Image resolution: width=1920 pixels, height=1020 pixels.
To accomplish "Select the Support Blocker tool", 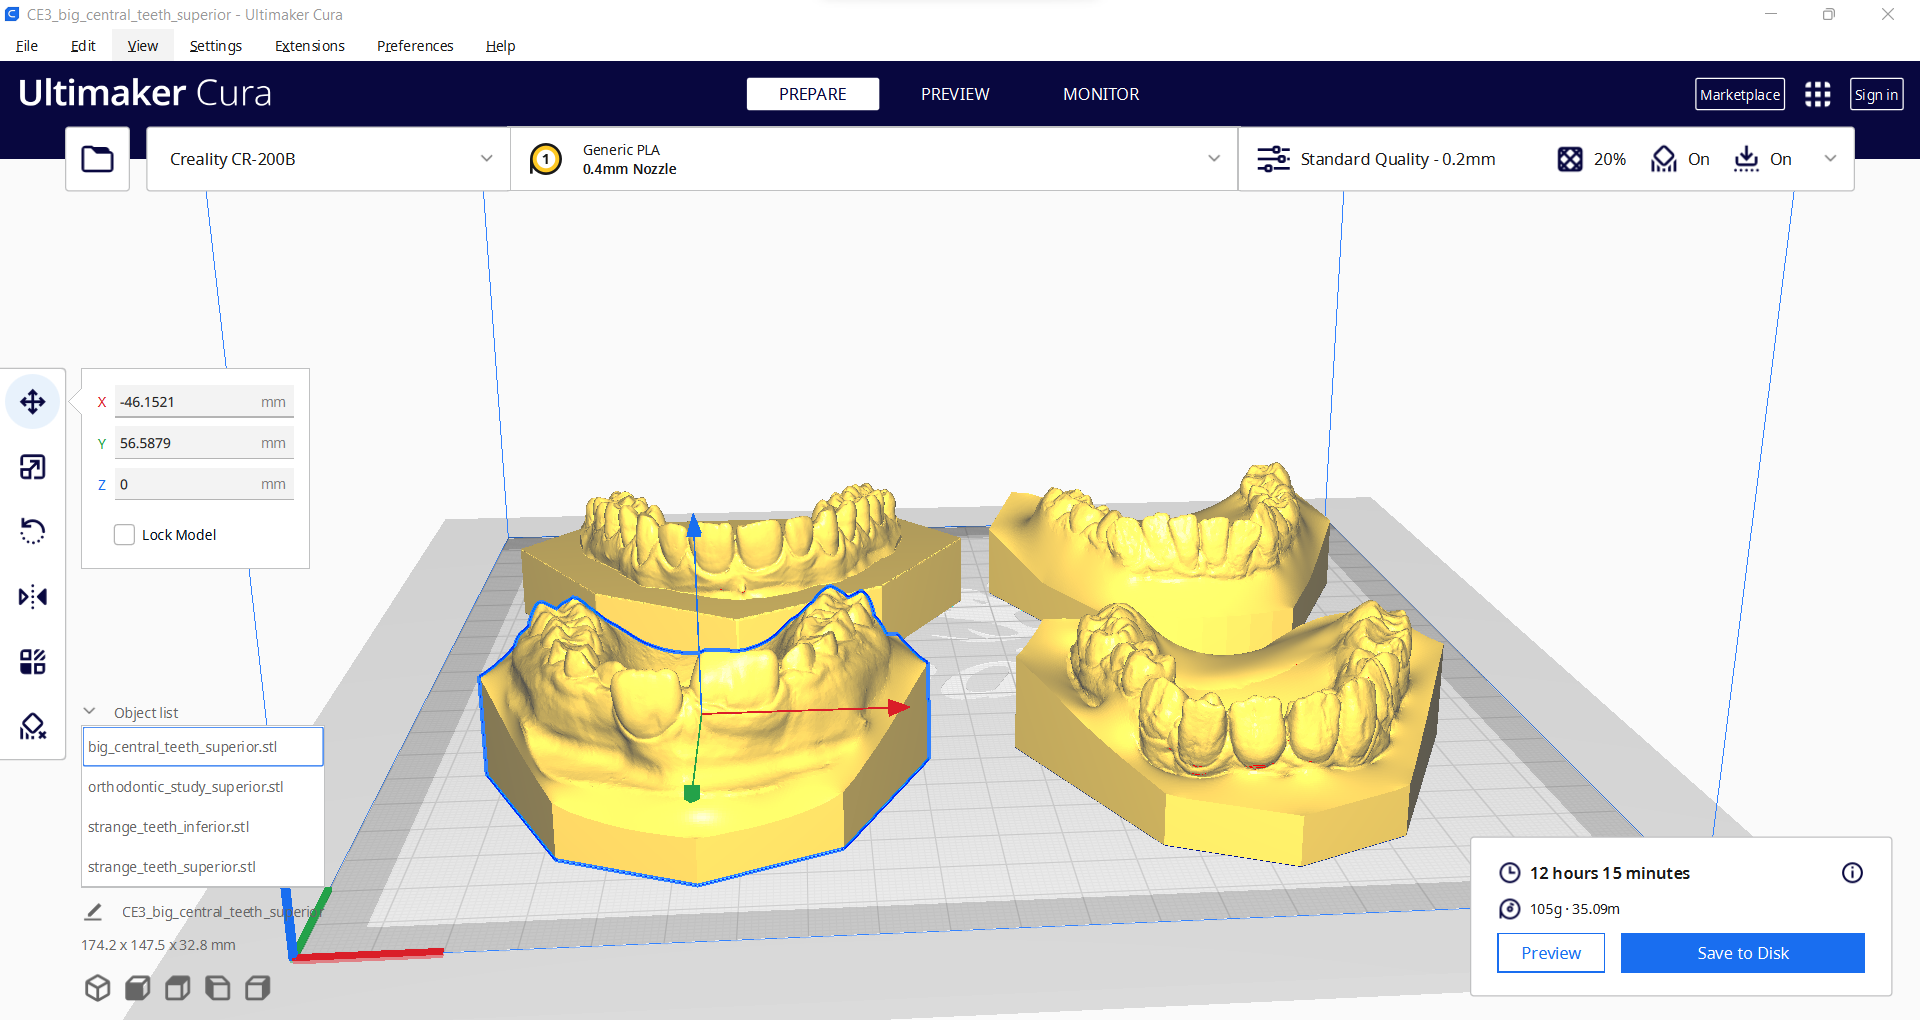I will point(33,727).
